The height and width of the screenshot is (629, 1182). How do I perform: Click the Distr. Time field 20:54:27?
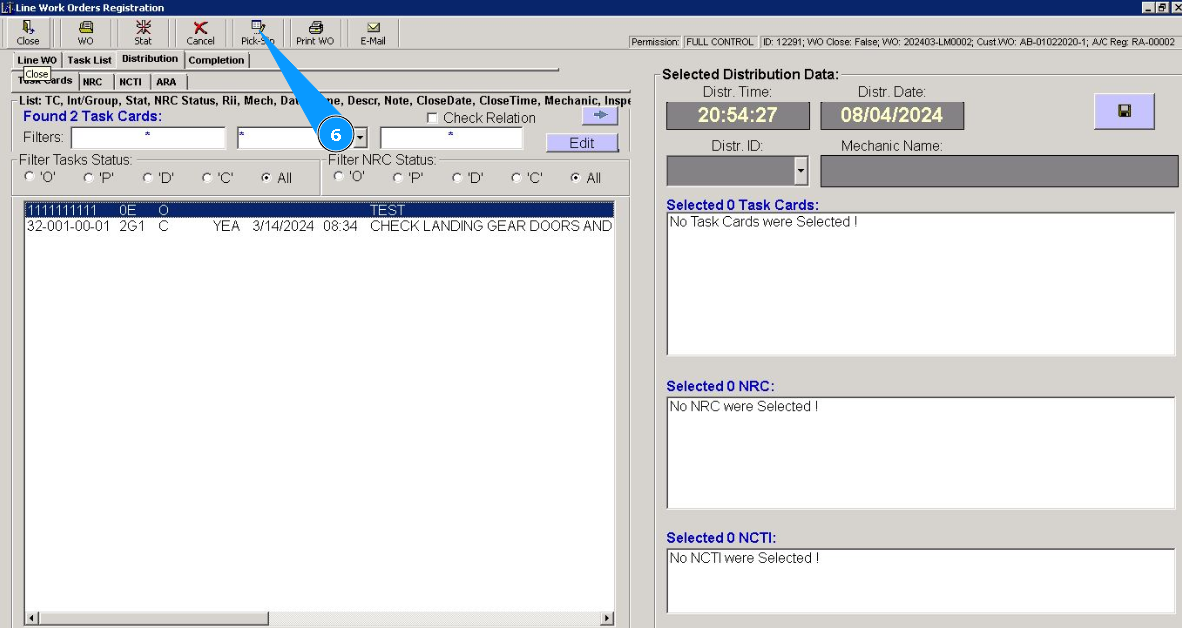(738, 115)
